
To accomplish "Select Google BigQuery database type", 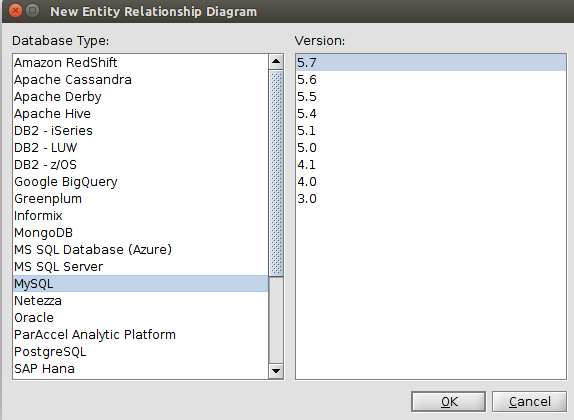I will click(141, 182).
